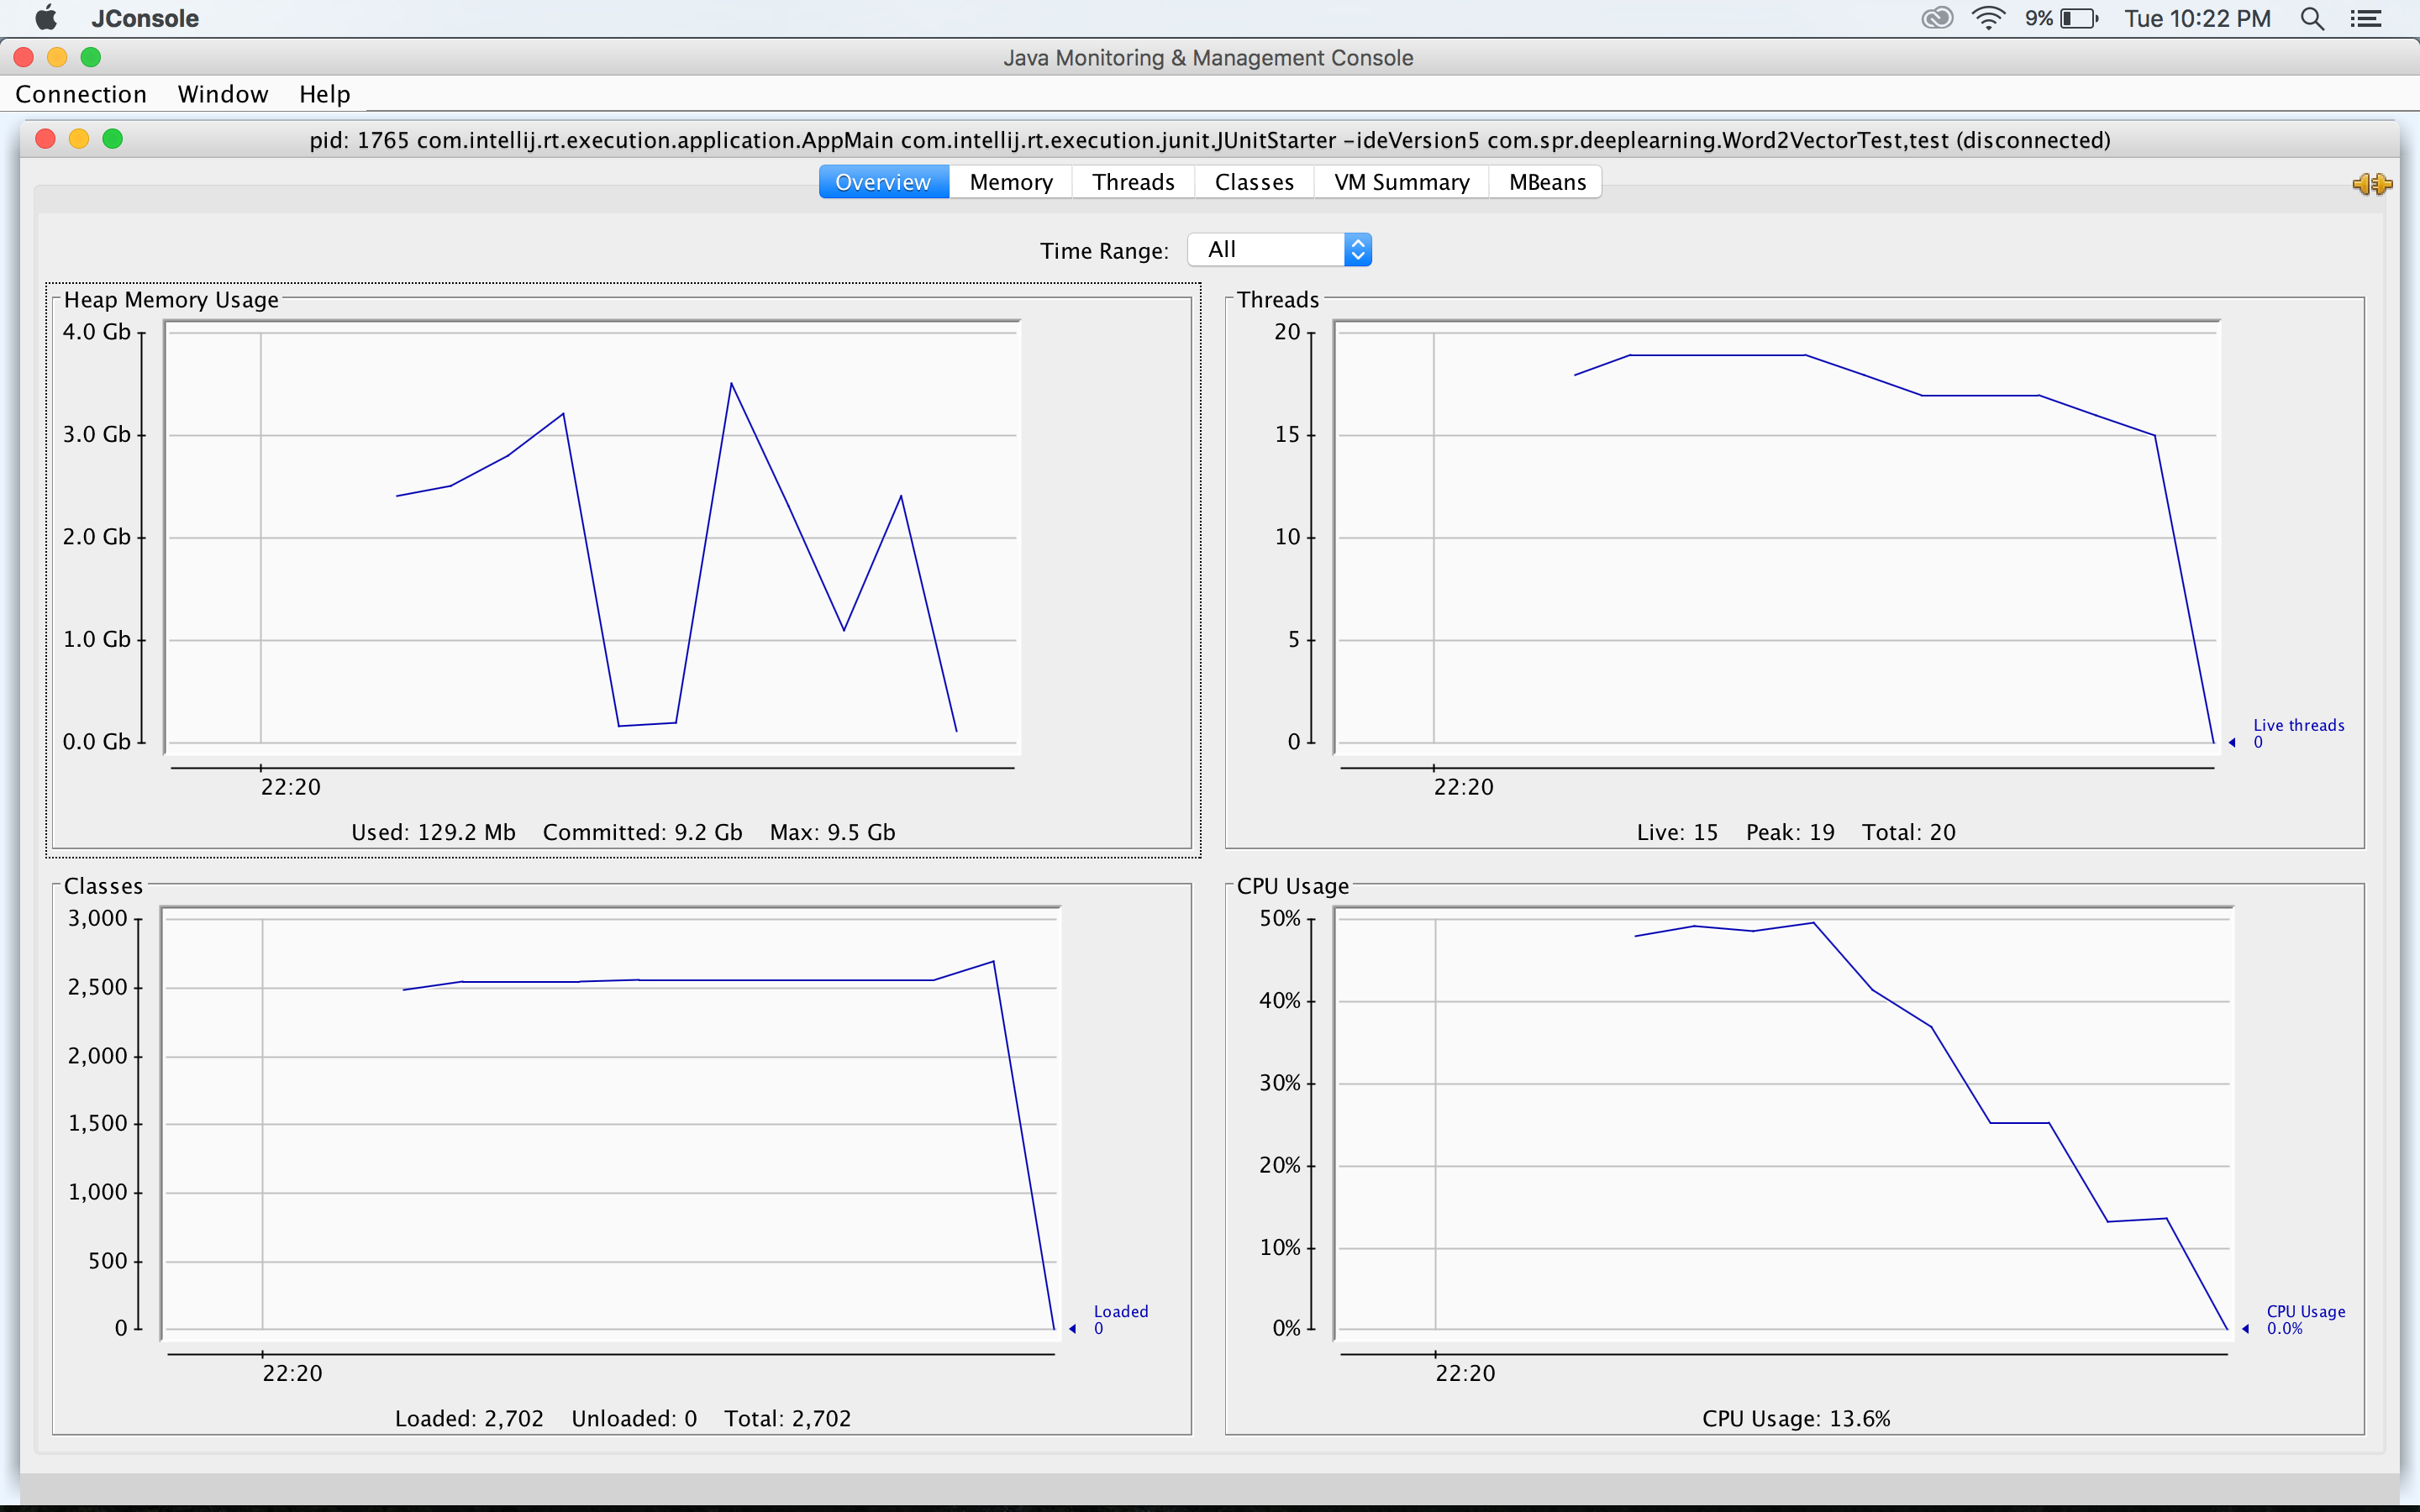Click the 'Live: 15' thread count

coord(1677,832)
